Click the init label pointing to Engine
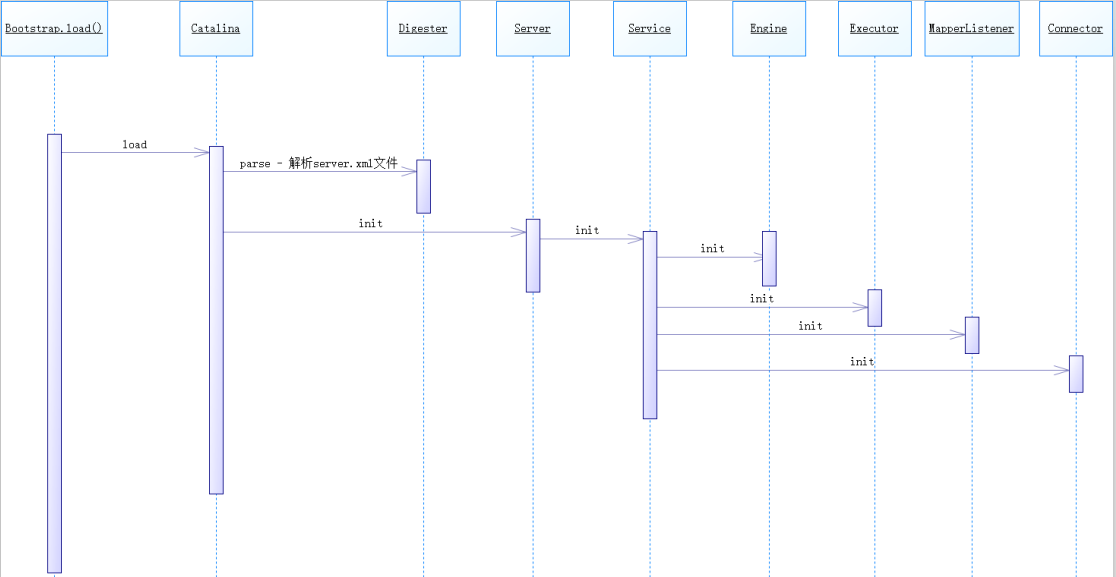The width and height of the screenshot is (1116, 577). pos(712,249)
